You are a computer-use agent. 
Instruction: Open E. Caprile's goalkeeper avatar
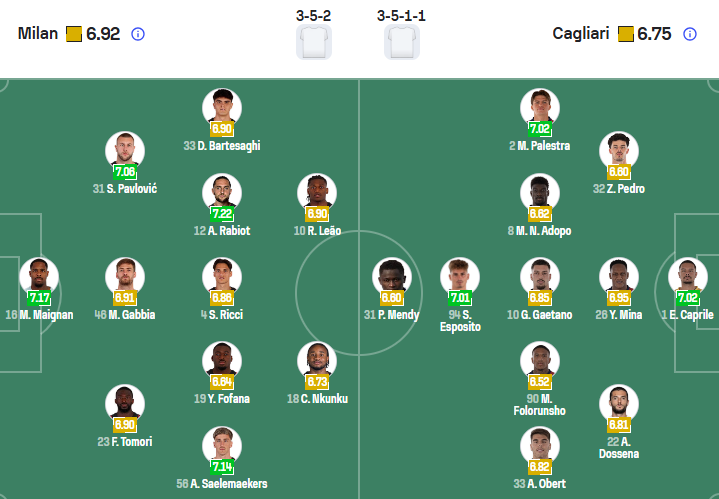coord(688,277)
